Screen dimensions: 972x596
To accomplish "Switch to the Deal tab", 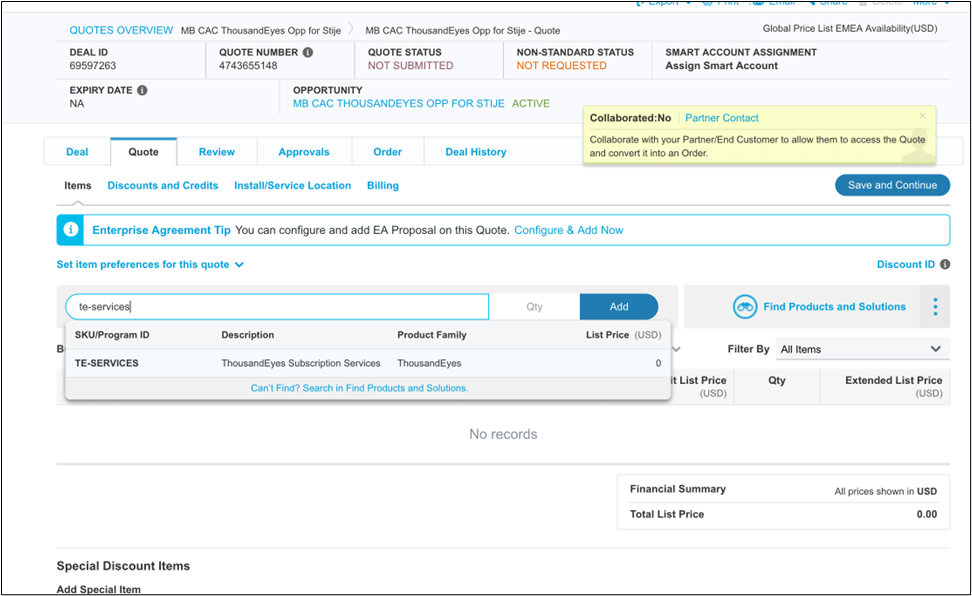I will point(77,152).
